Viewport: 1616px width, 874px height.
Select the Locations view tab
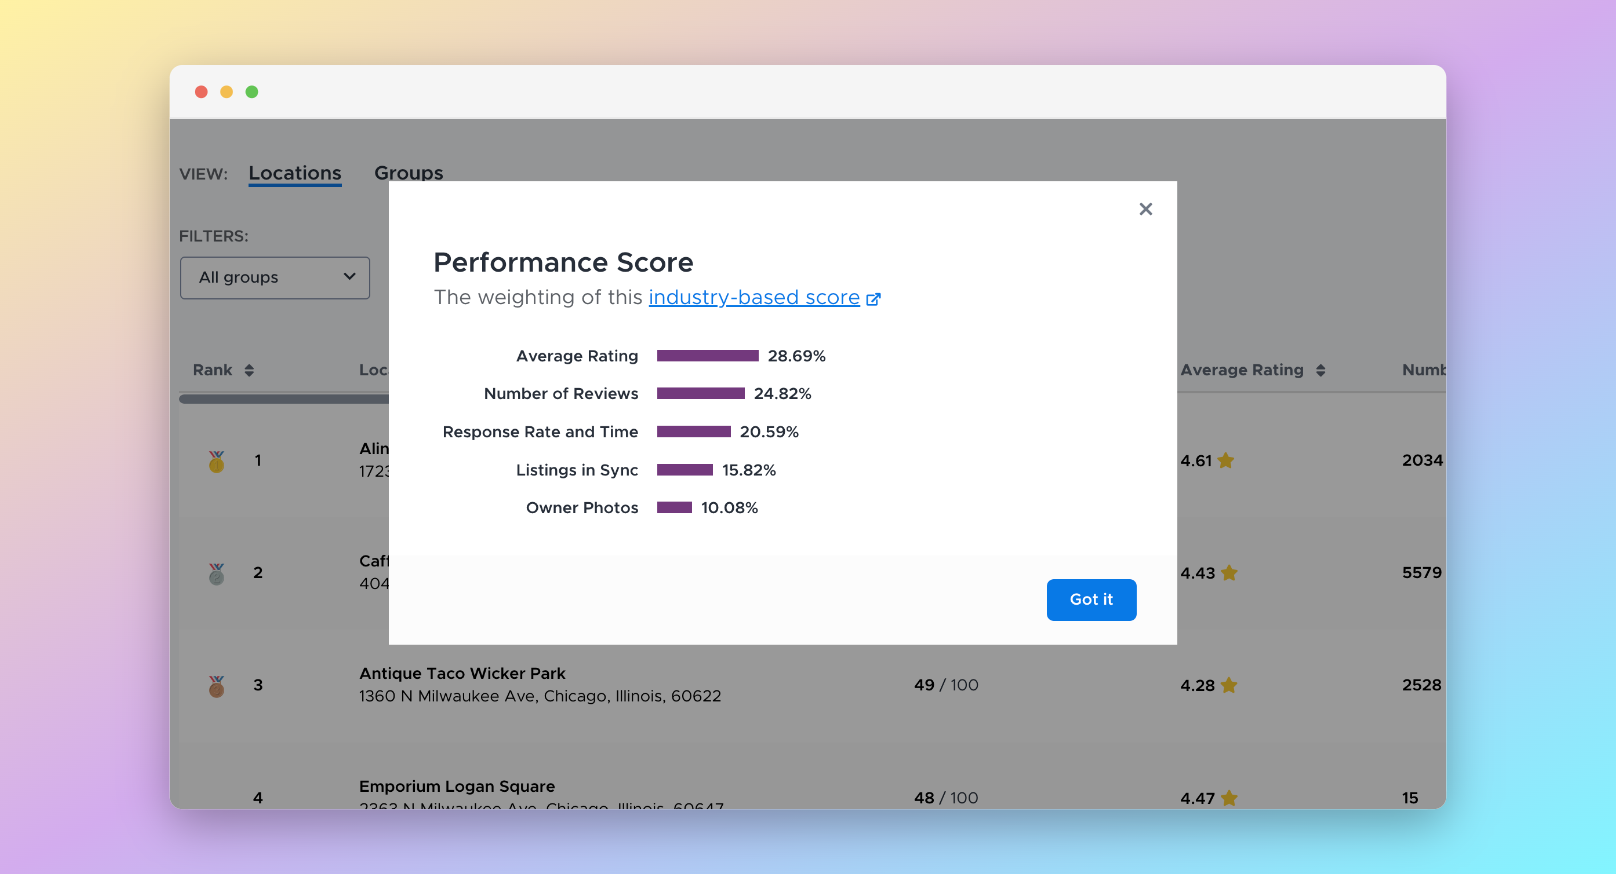pos(295,173)
